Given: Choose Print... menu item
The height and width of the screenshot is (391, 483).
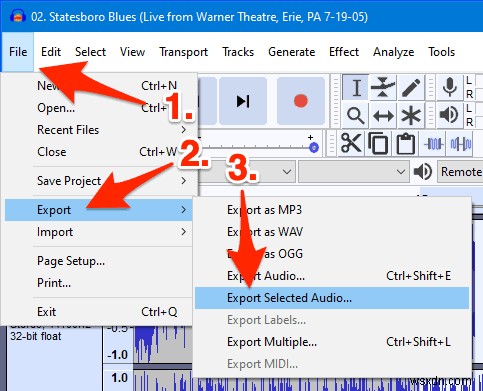Looking at the screenshot, I should tap(99, 283).
